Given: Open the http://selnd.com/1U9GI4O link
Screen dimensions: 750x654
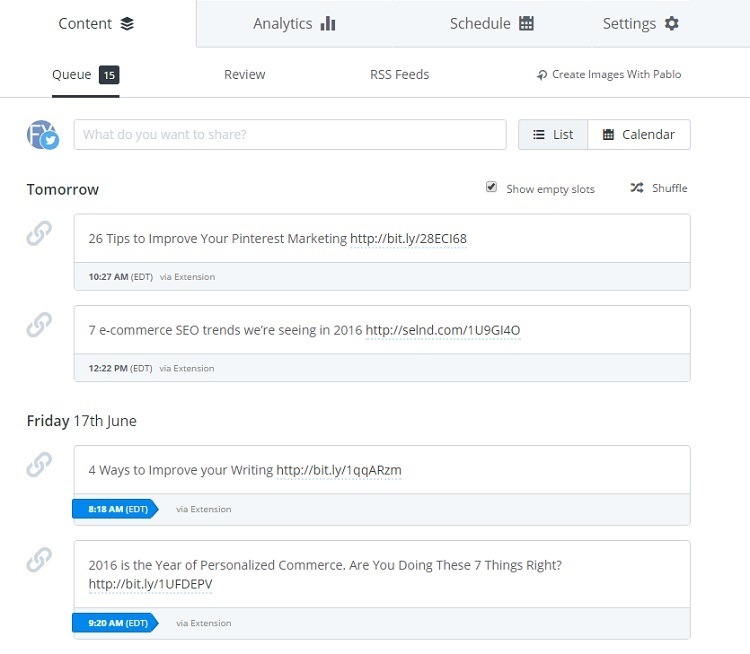Looking at the screenshot, I should pos(443,330).
